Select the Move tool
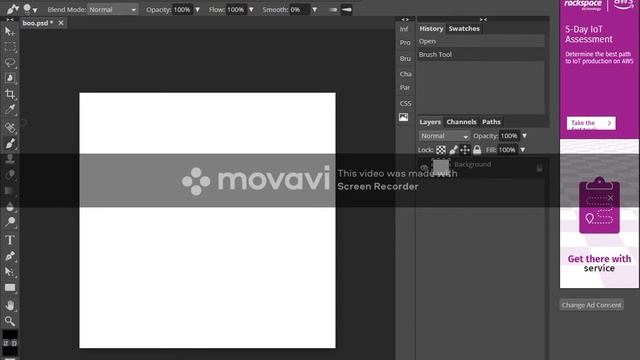Viewport: 640px width, 360px height. coord(10,31)
